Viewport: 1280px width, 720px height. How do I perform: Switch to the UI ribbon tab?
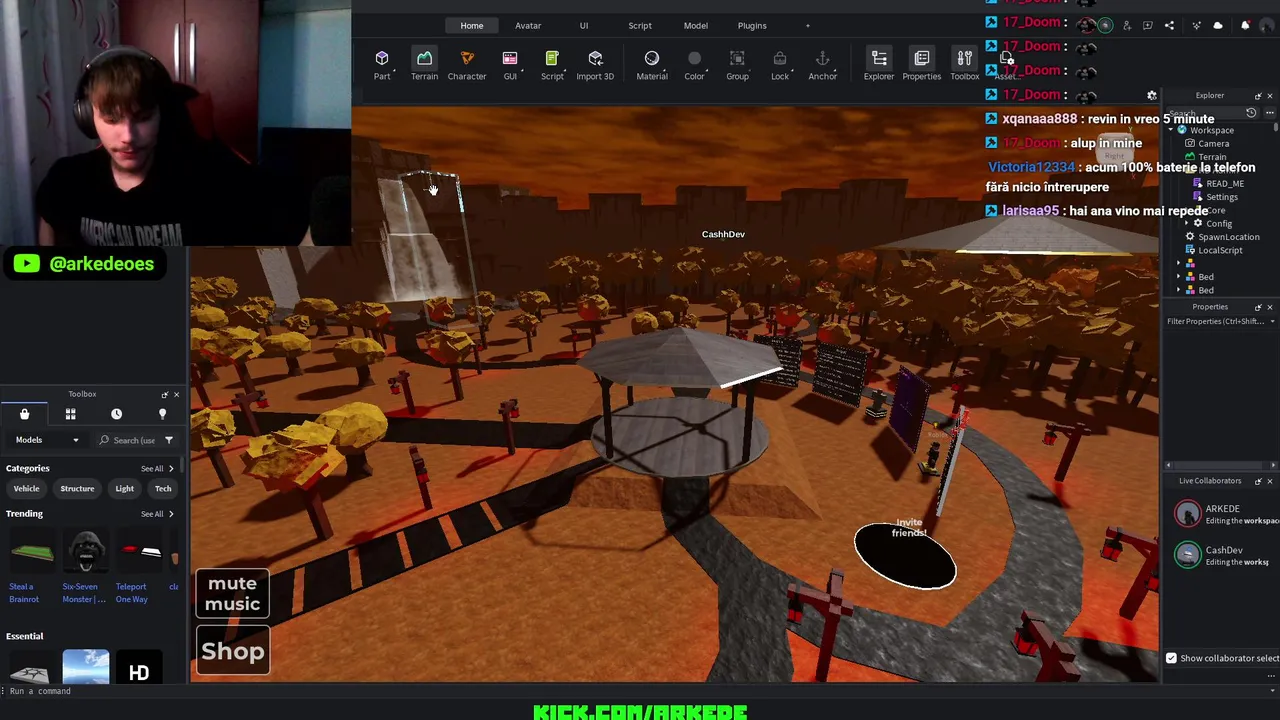coord(584,25)
